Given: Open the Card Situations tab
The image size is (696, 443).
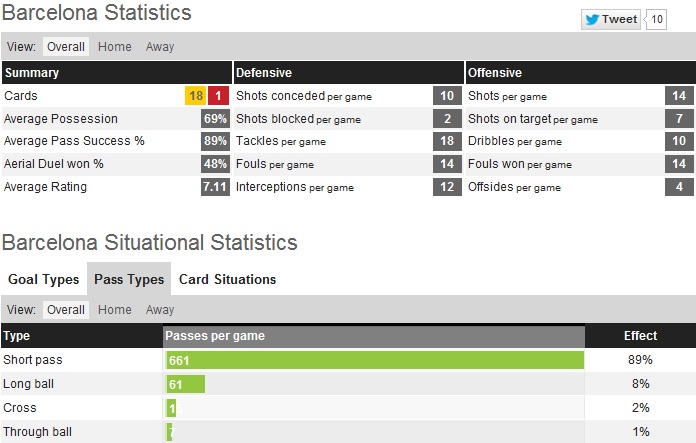Looking at the screenshot, I should click(x=227, y=279).
